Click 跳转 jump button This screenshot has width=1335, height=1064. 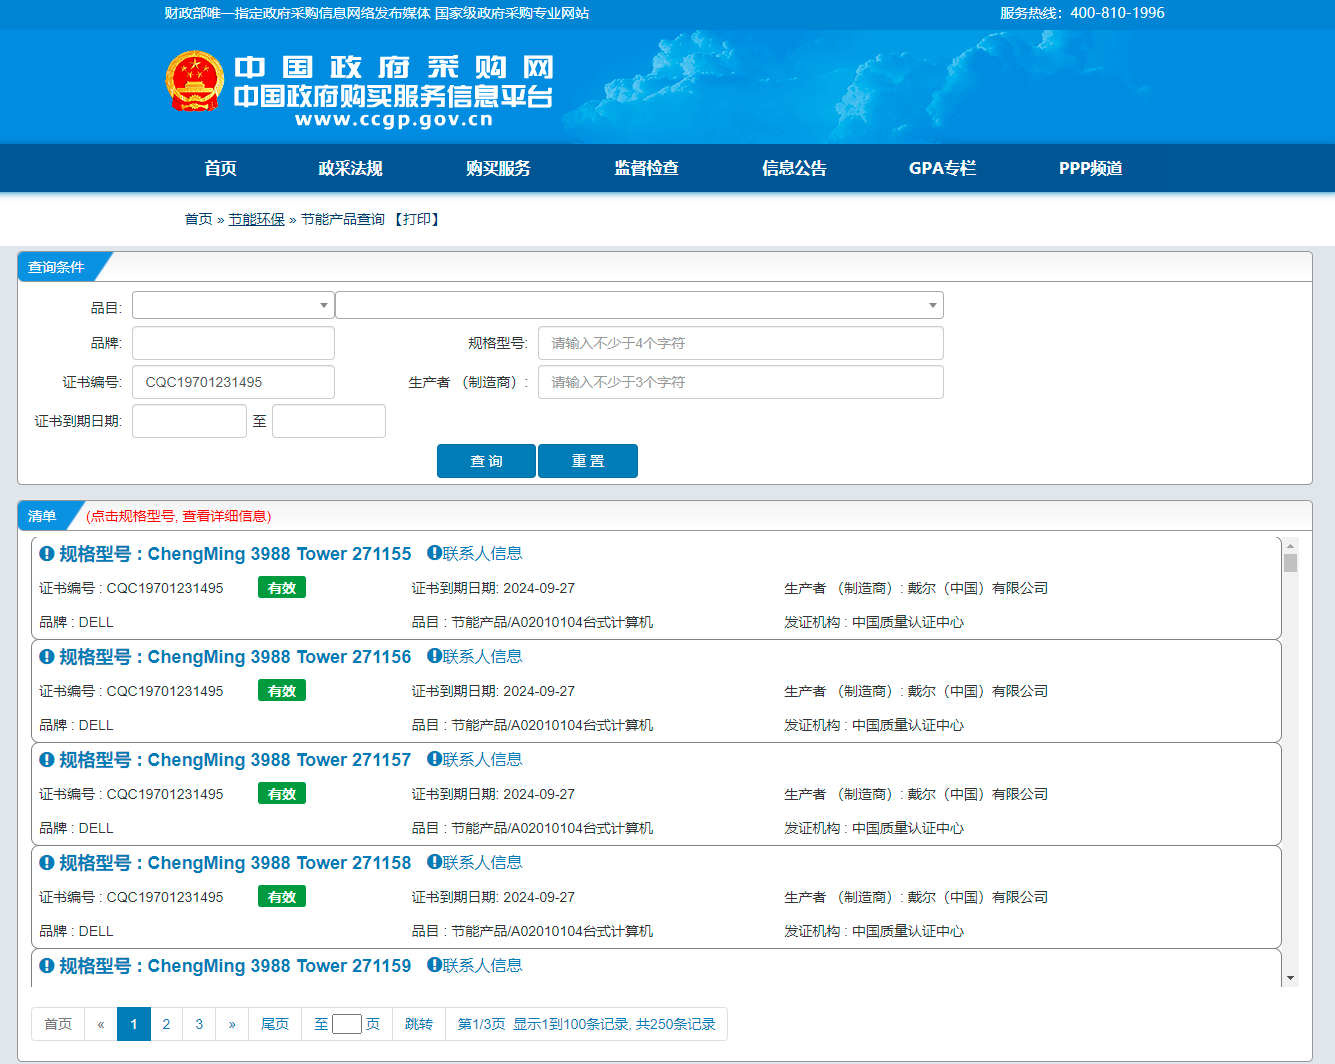pyautogui.click(x=419, y=1024)
